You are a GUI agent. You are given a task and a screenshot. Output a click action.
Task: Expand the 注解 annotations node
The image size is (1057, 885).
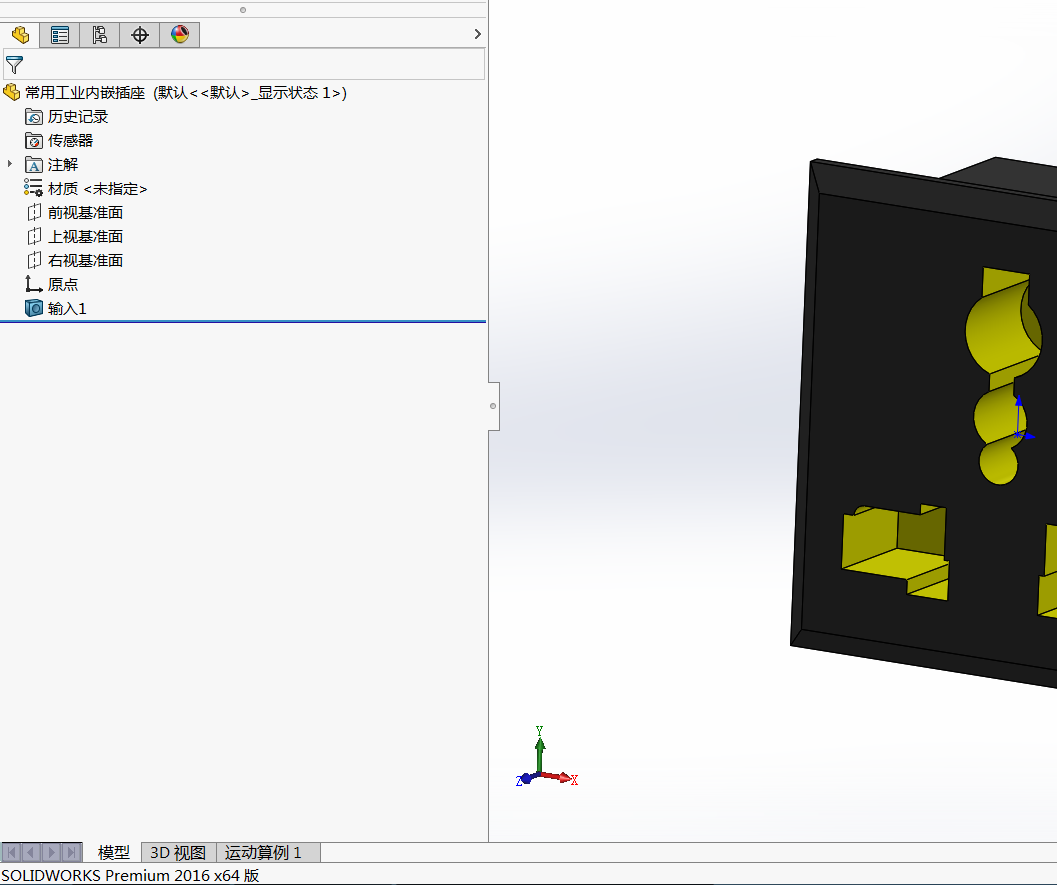(10, 164)
